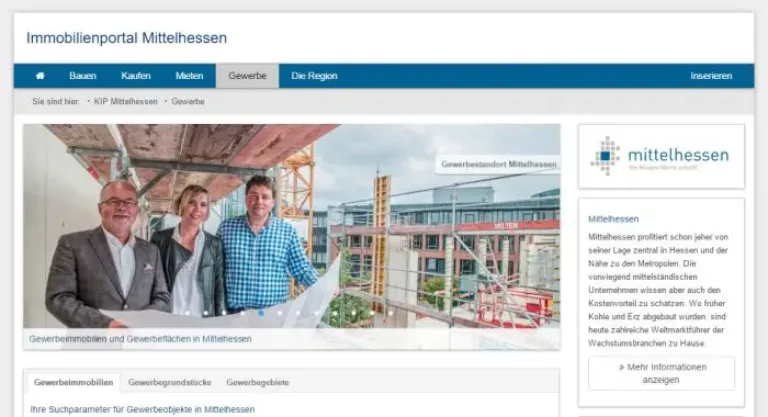Click the Mittelhessen logo image

pos(660,156)
